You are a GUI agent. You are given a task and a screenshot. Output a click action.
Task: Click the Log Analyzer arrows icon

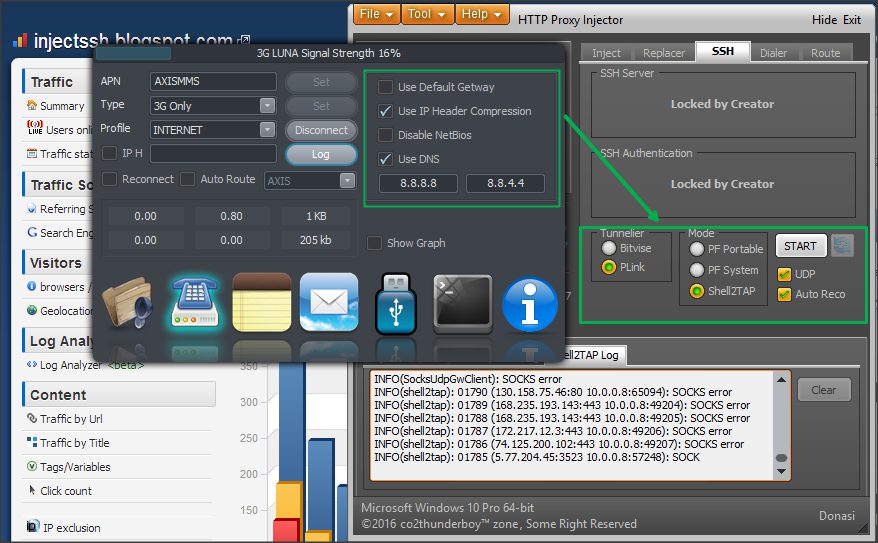32,364
